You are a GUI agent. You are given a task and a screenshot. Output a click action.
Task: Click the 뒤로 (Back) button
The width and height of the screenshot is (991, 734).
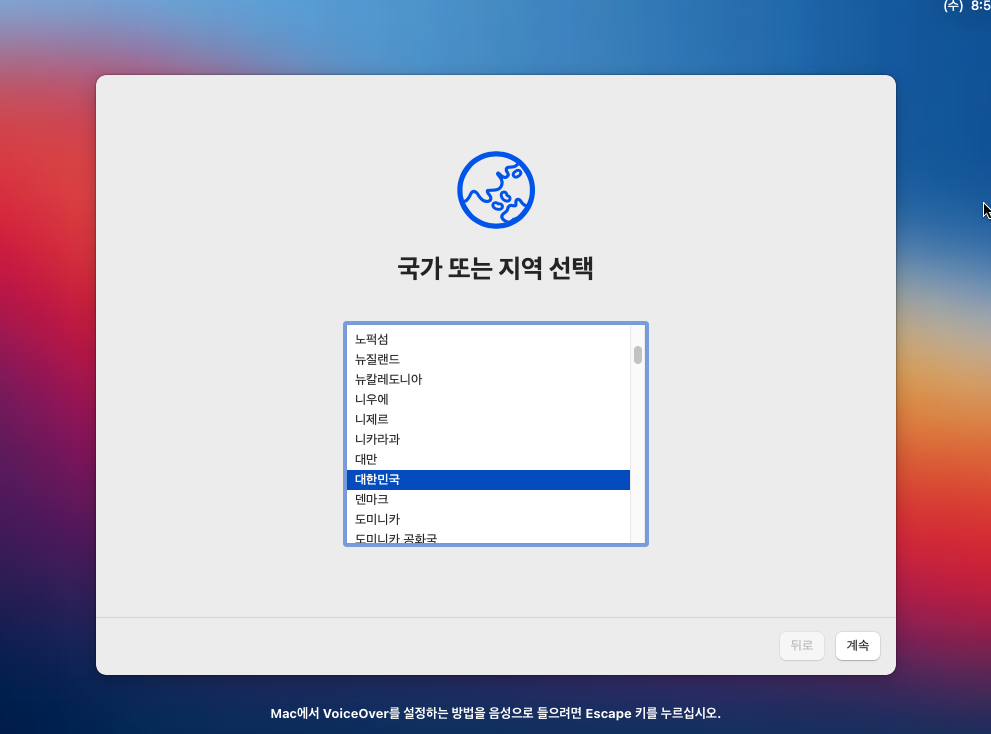[801, 645]
